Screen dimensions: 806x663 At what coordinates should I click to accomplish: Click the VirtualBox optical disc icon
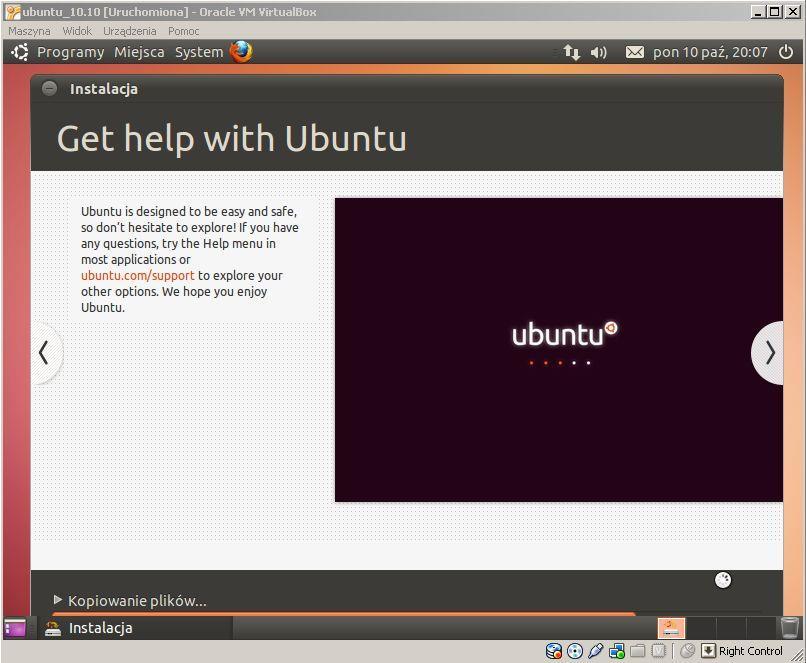click(575, 651)
